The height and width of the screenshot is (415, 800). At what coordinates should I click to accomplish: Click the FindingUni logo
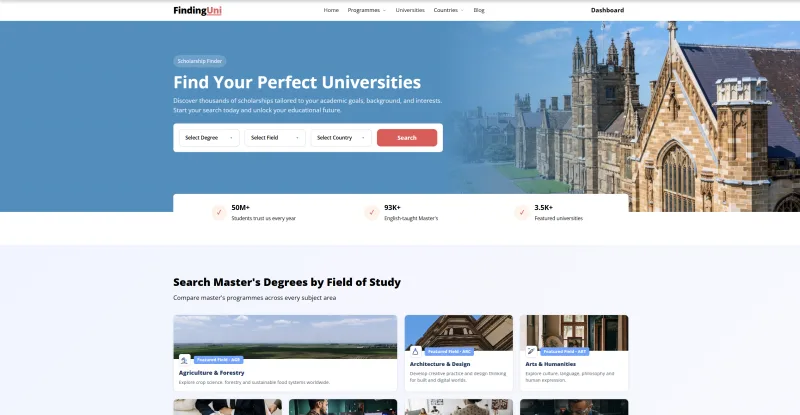[197, 10]
